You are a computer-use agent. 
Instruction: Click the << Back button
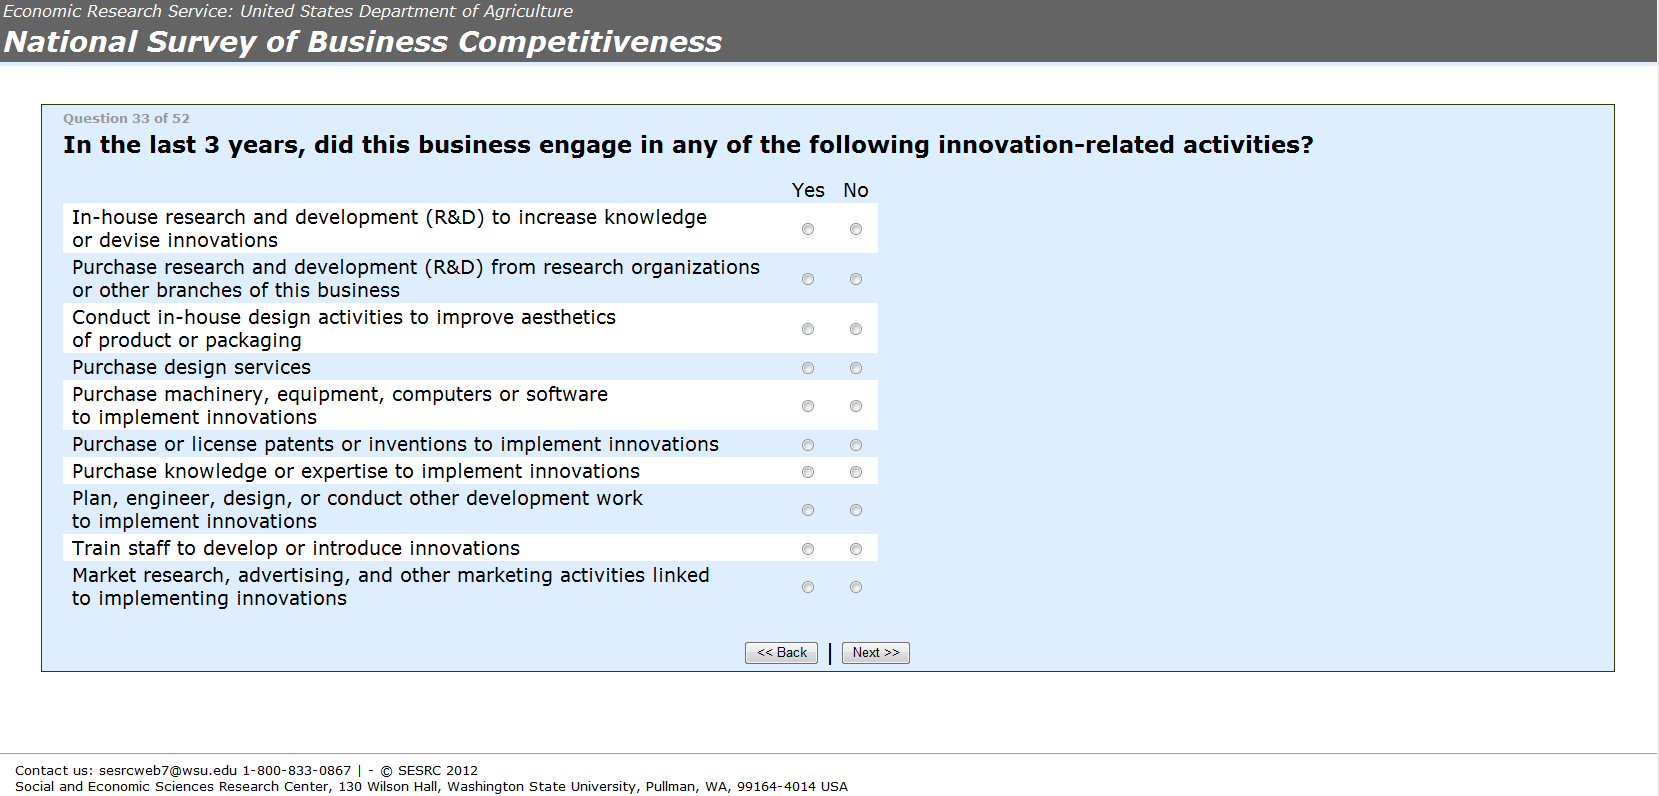pos(781,653)
